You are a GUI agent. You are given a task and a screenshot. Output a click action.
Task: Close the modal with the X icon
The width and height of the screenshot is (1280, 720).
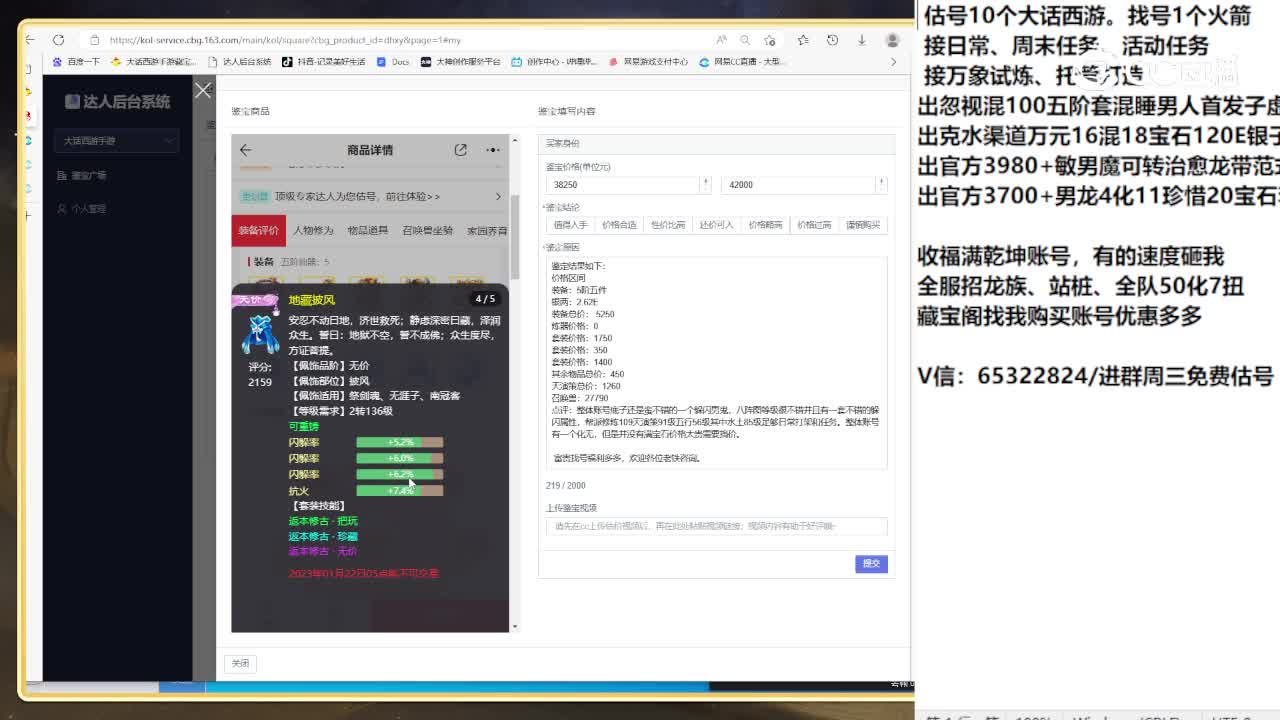[x=203, y=91]
